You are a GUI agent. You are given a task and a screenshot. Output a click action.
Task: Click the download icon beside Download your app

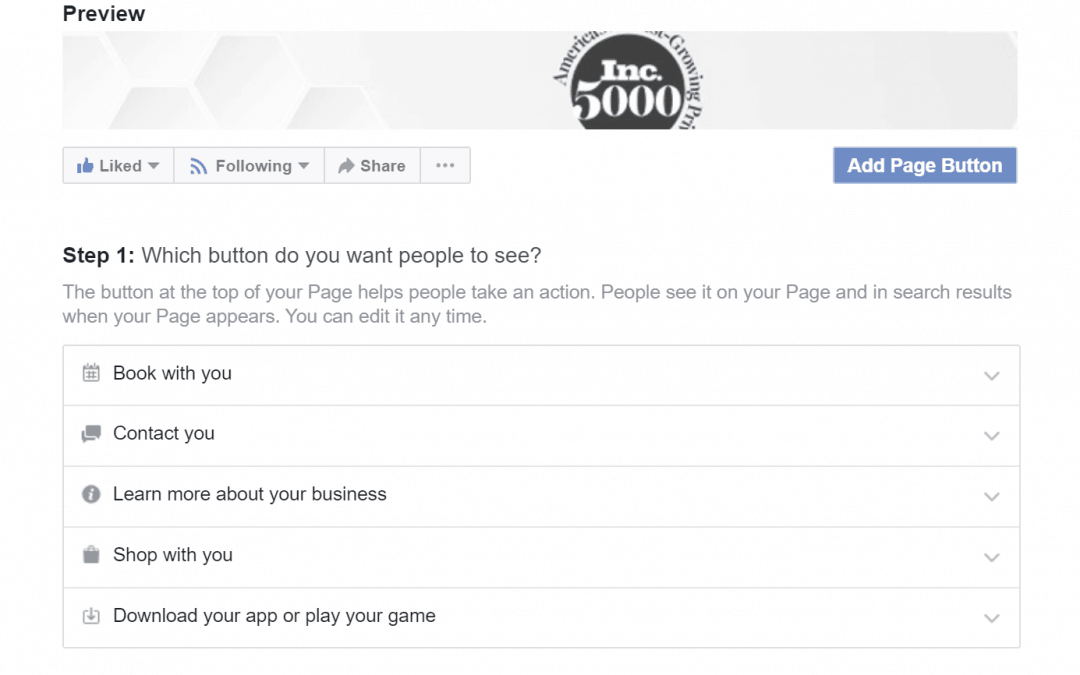coord(91,616)
